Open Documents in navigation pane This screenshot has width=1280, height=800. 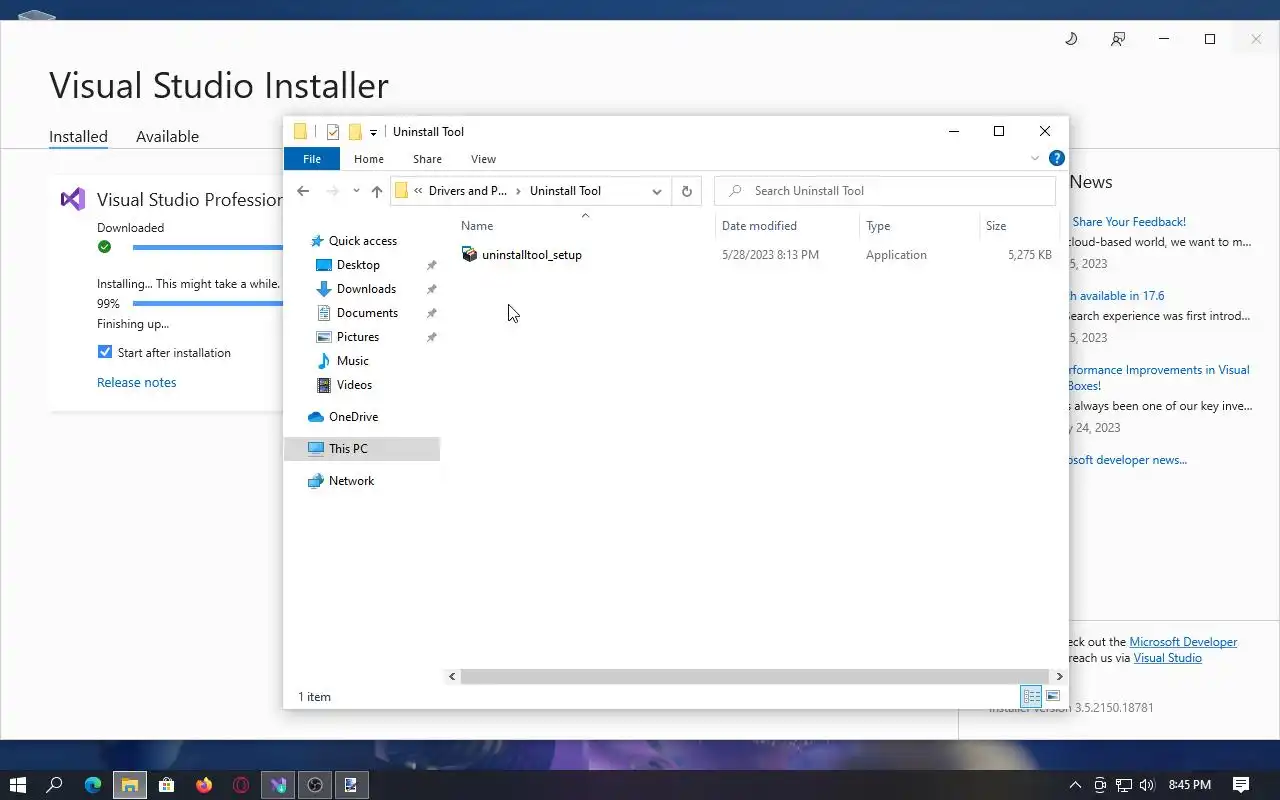tap(367, 313)
